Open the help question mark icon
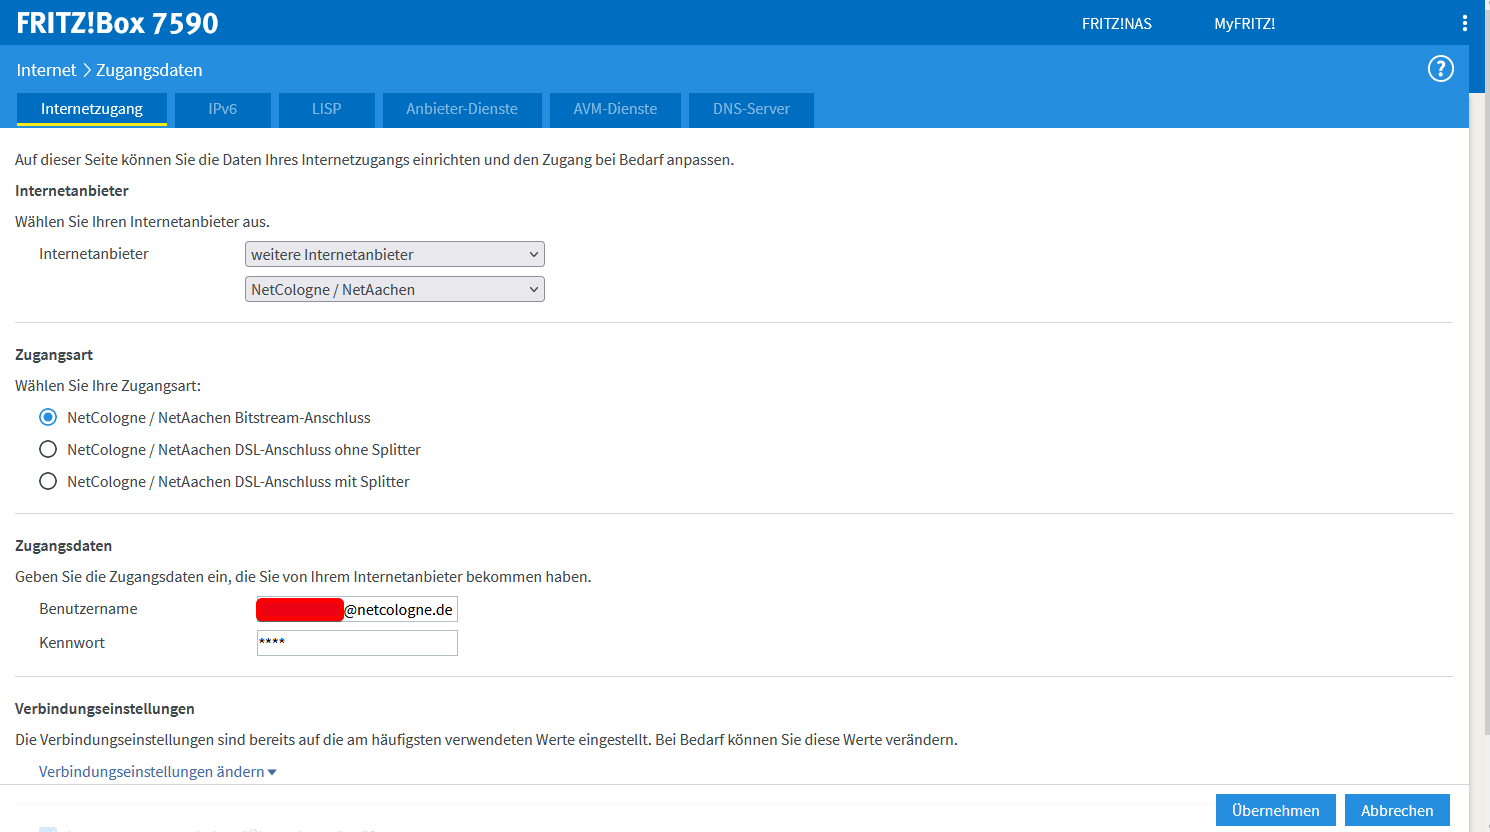Viewport: 1490px width, 832px height. click(1440, 69)
